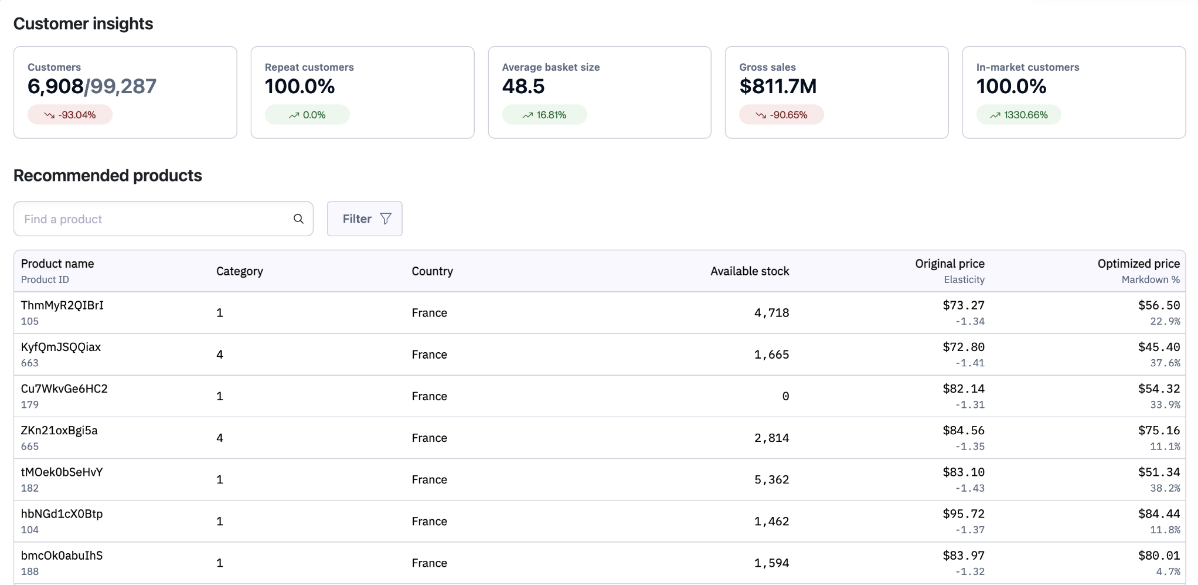
Task: Sort by Optimized price column header
Action: click(x=1138, y=264)
